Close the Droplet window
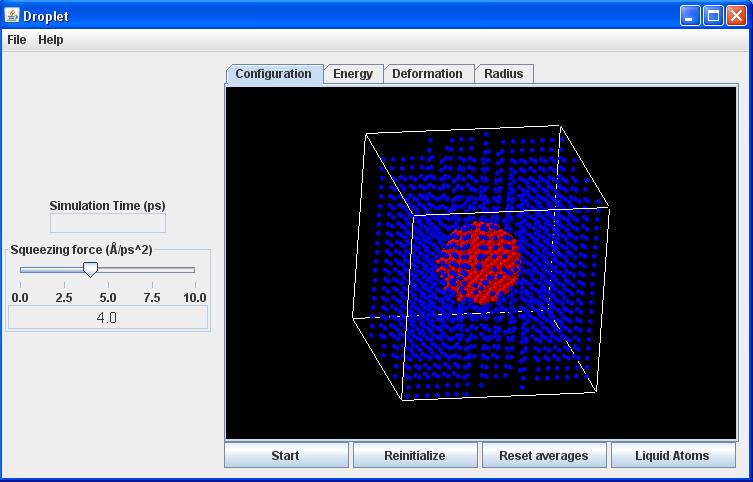Image resolution: width=753 pixels, height=482 pixels. pos(736,16)
